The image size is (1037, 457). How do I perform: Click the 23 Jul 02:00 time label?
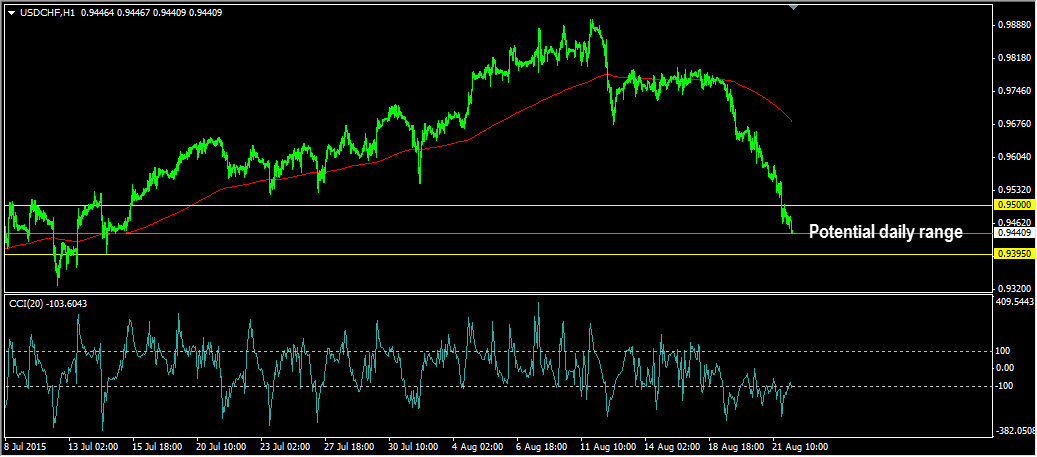pos(284,446)
